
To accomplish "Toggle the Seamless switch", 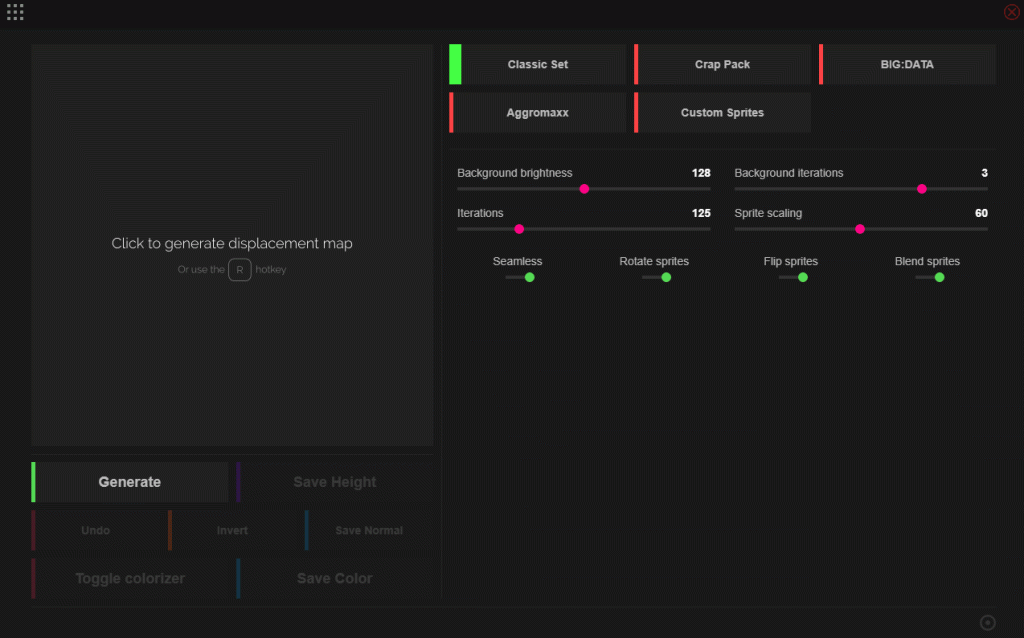I will pyautogui.click(x=520, y=277).
